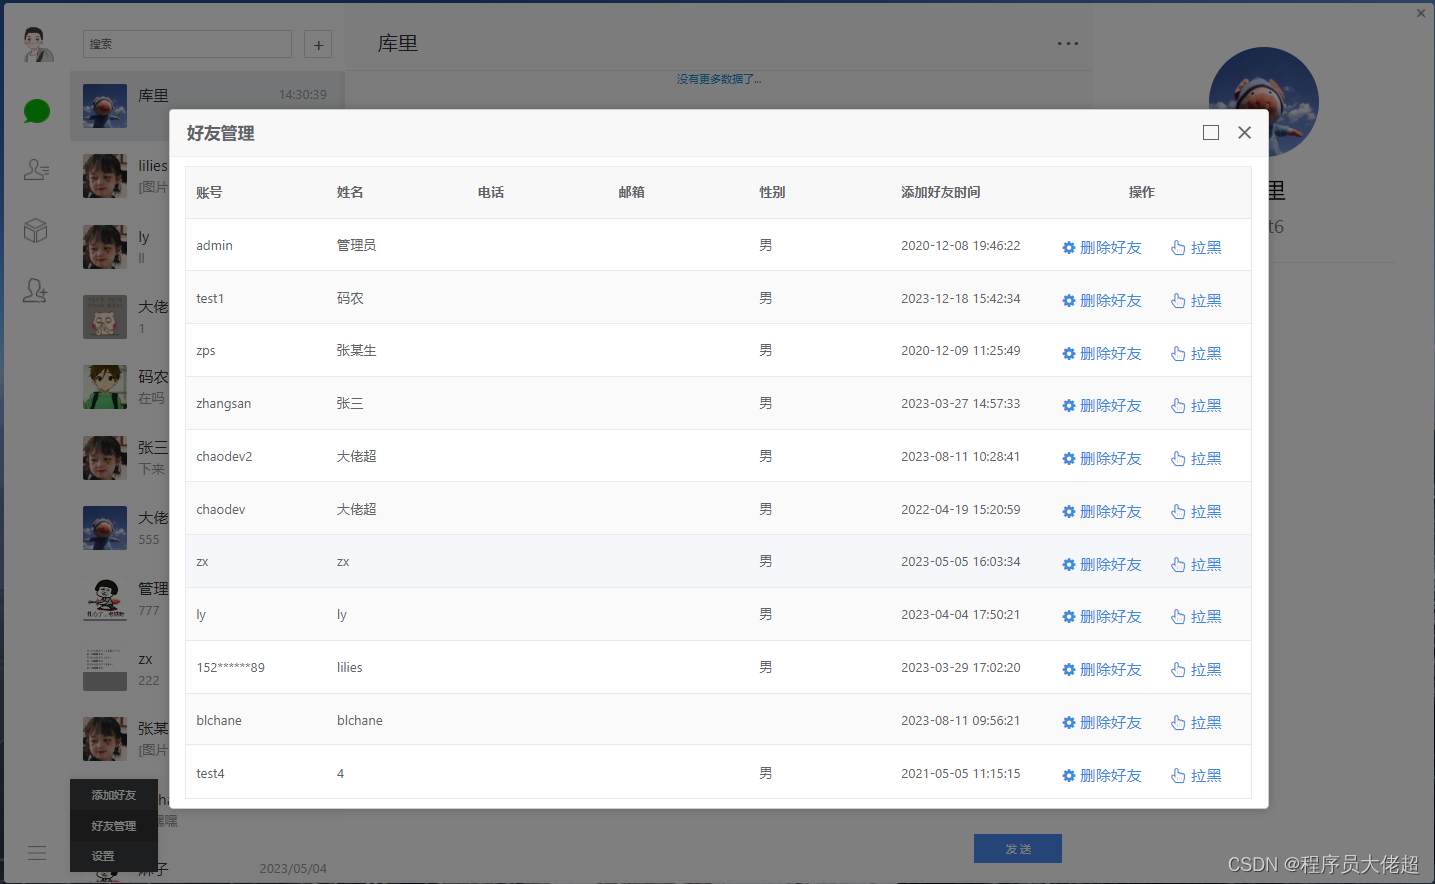
Task: Click the plus button beside search
Action: click(x=318, y=44)
